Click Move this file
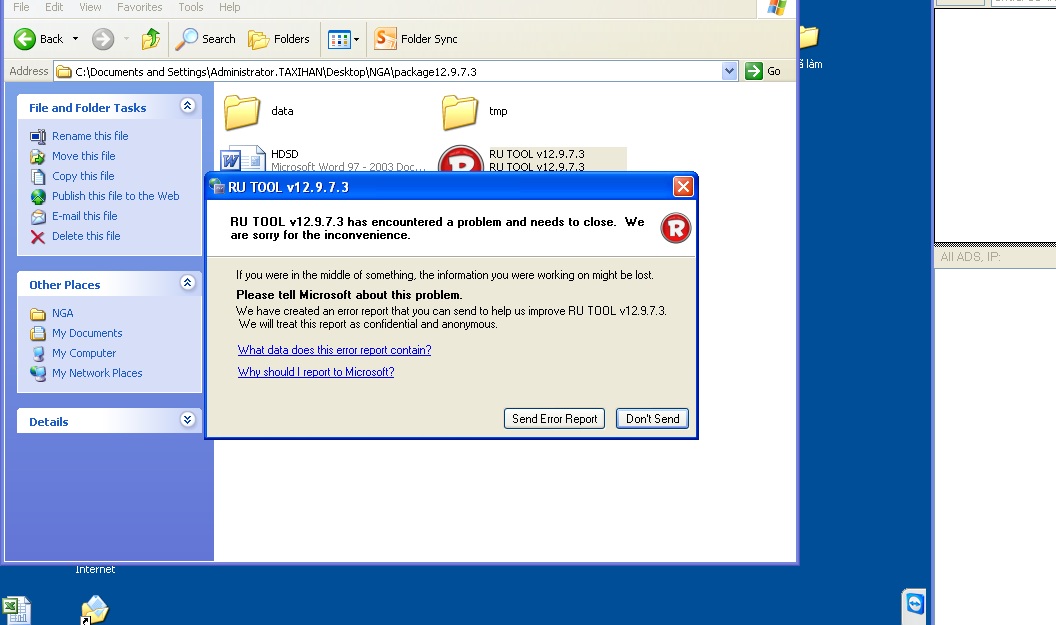The height and width of the screenshot is (625, 1056). click(84, 156)
